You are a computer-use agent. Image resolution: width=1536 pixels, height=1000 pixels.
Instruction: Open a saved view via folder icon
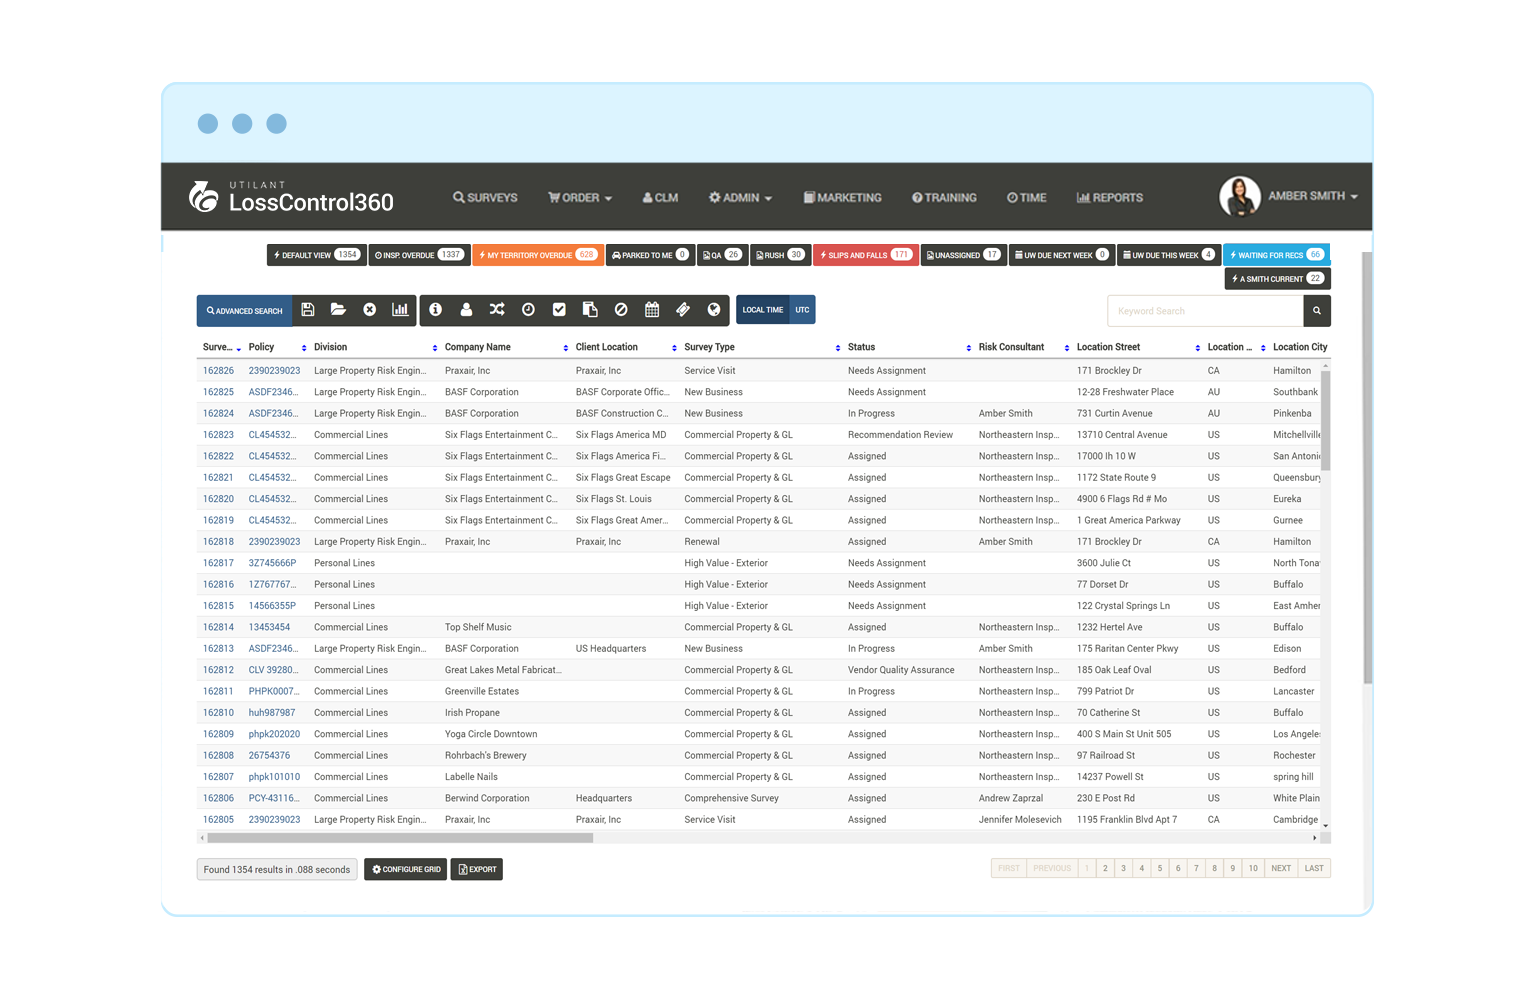pos(338,309)
